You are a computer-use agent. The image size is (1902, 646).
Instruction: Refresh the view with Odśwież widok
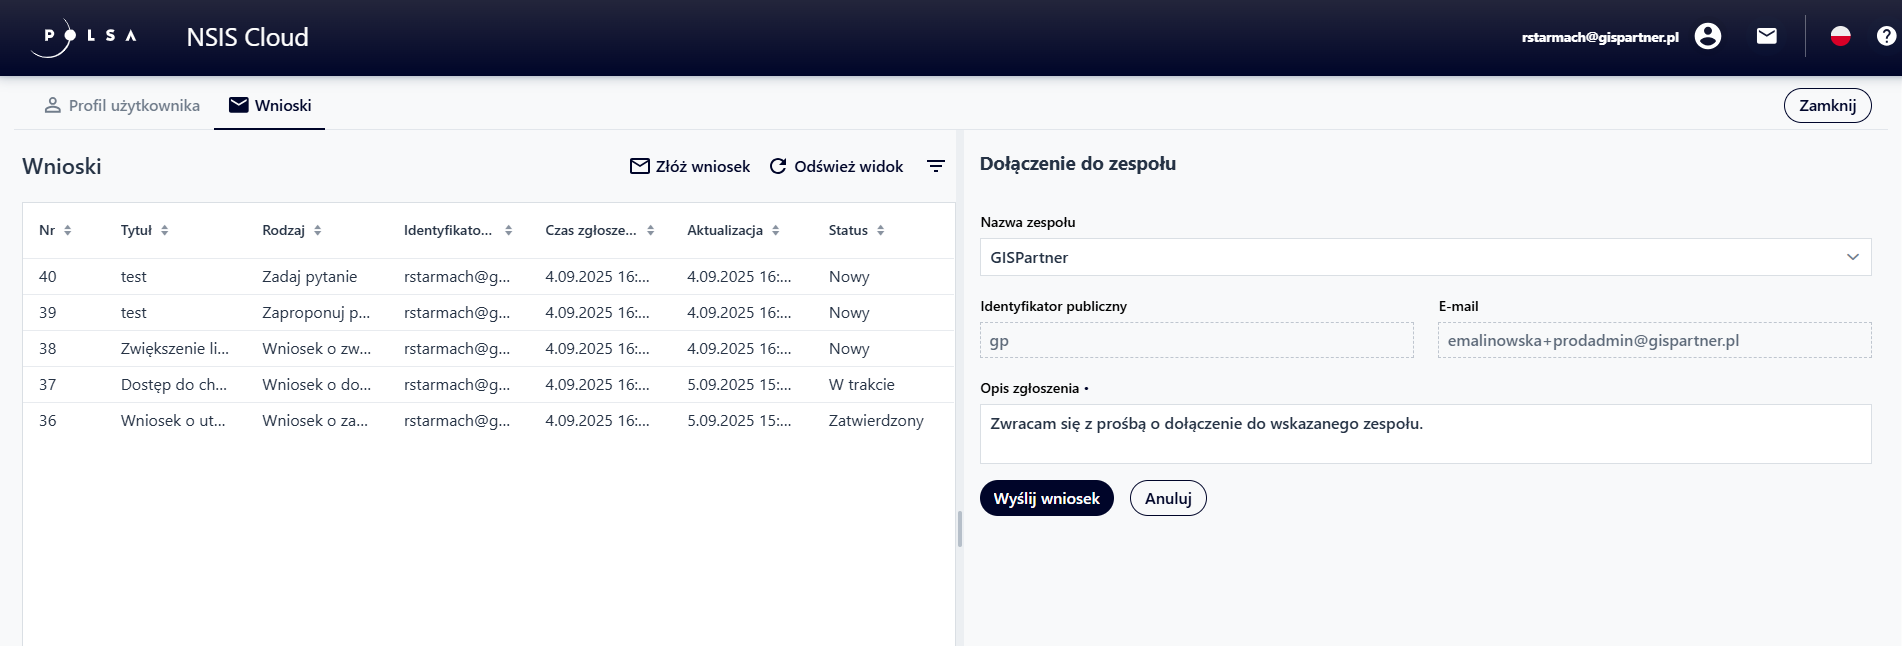836,166
